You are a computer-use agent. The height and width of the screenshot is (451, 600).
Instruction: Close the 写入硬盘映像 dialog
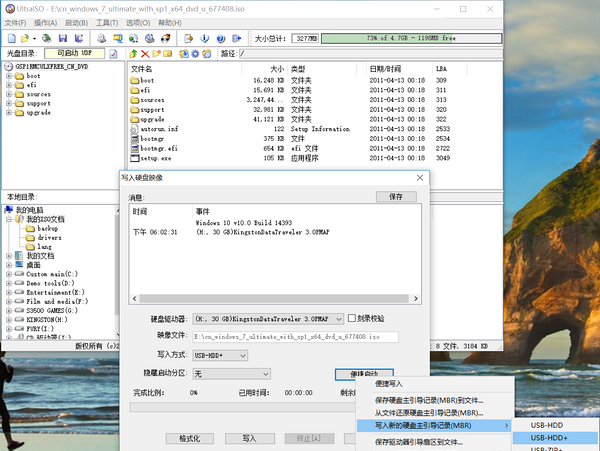pos(420,177)
